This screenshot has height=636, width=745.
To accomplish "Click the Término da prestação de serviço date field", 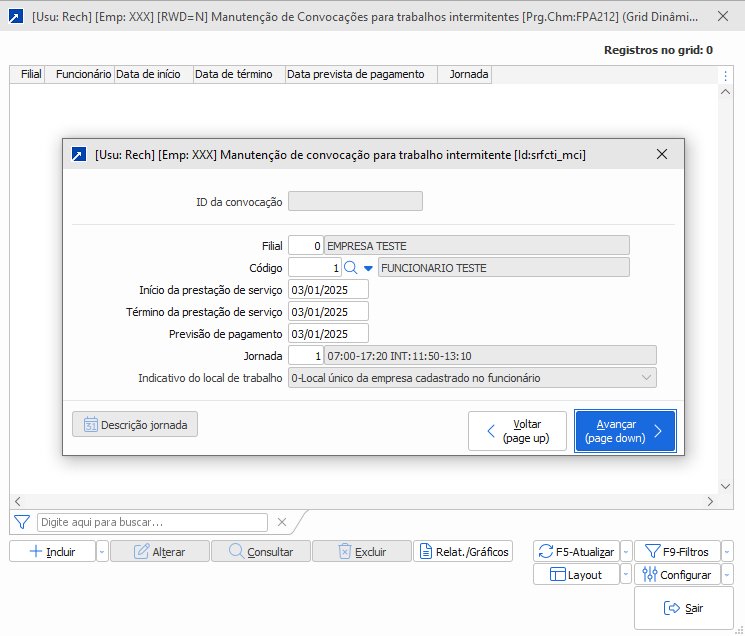I will coord(328,312).
